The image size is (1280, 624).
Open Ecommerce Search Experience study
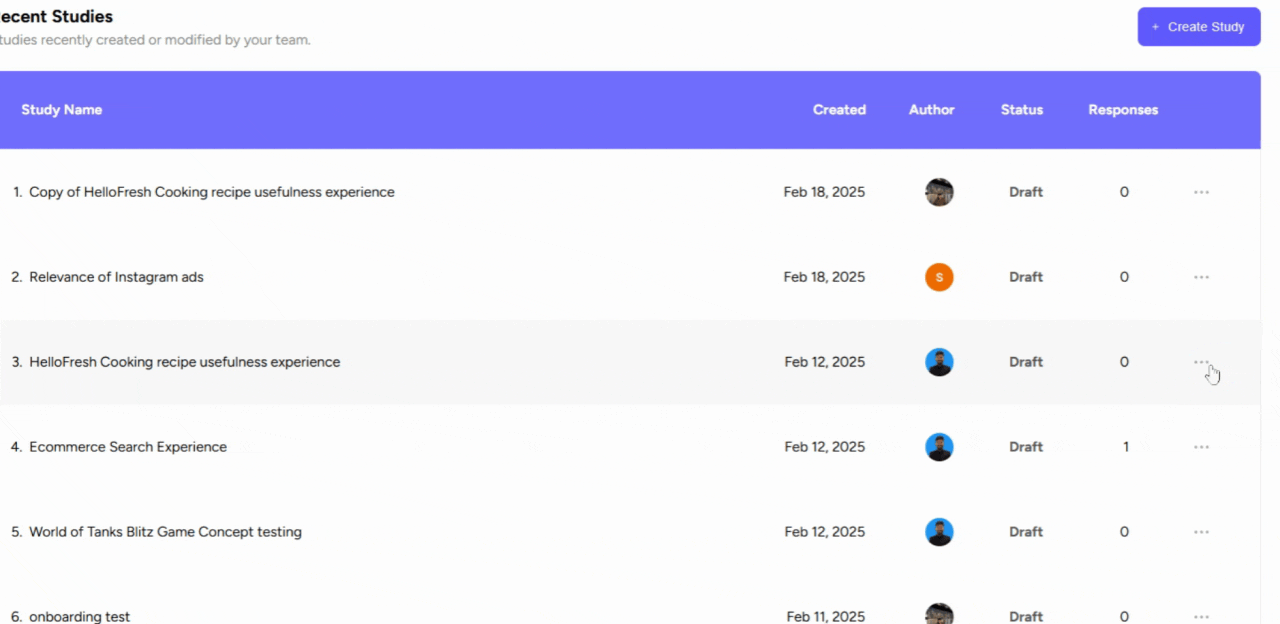click(128, 447)
